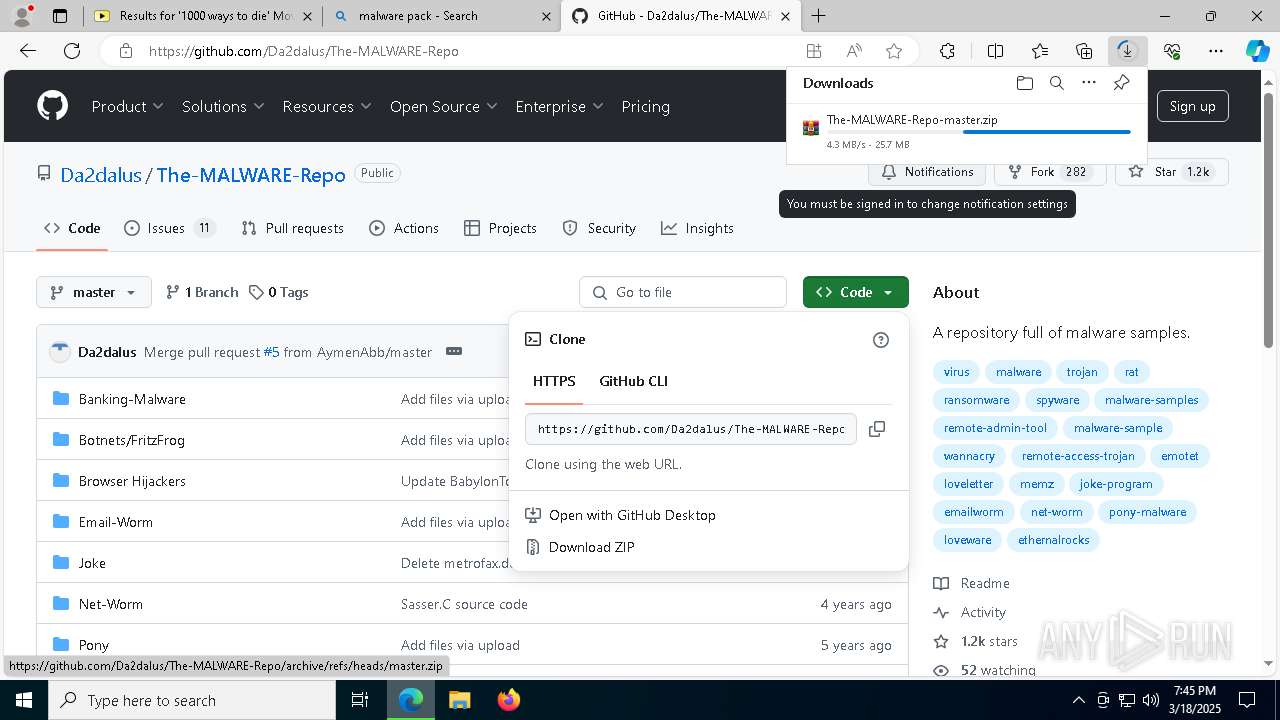Click Download ZIP
This screenshot has width=1280, height=720.
click(x=591, y=547)
